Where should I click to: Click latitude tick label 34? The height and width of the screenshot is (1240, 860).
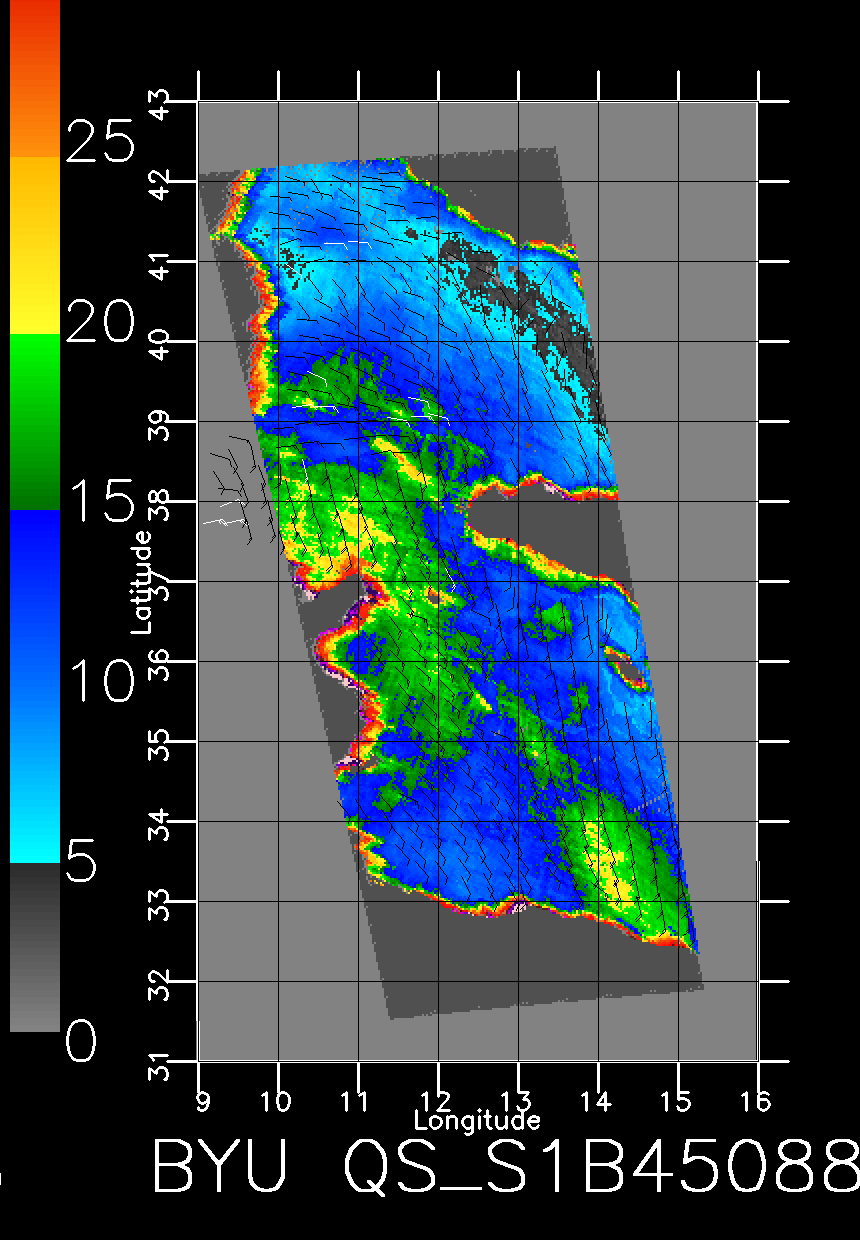160,824
